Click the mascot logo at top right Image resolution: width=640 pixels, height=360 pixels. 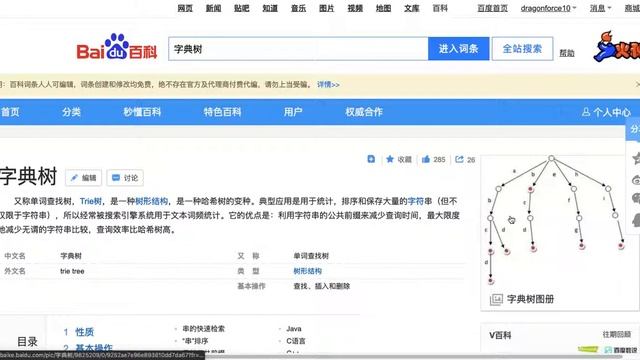[616, 46]
